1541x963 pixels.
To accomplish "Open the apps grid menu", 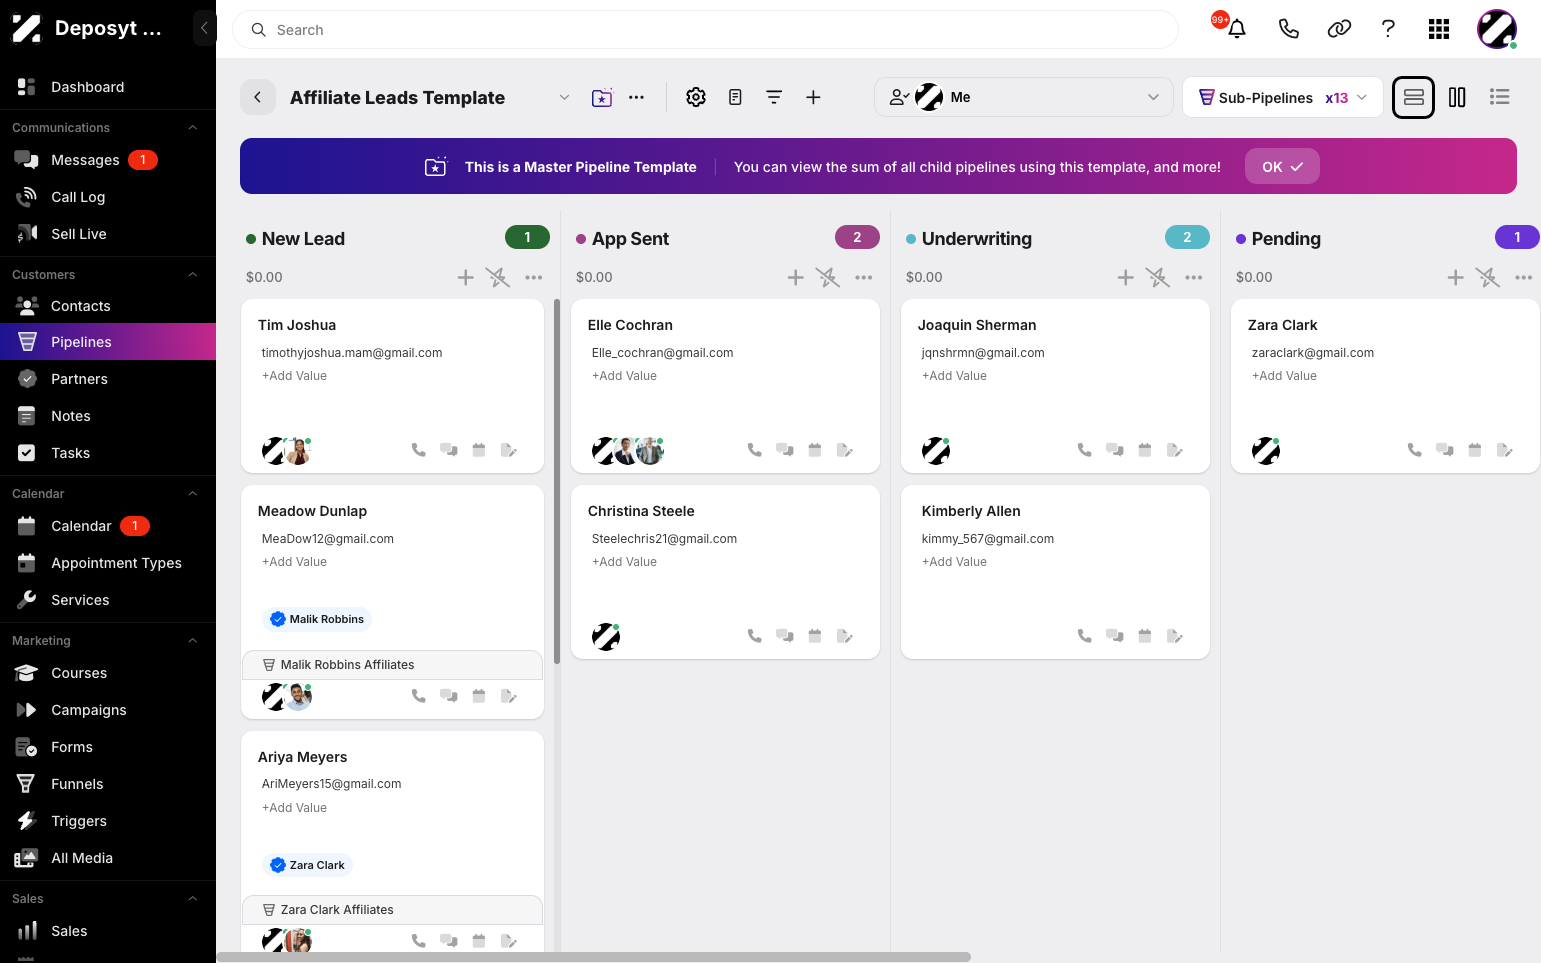I will pos(1439,29).
